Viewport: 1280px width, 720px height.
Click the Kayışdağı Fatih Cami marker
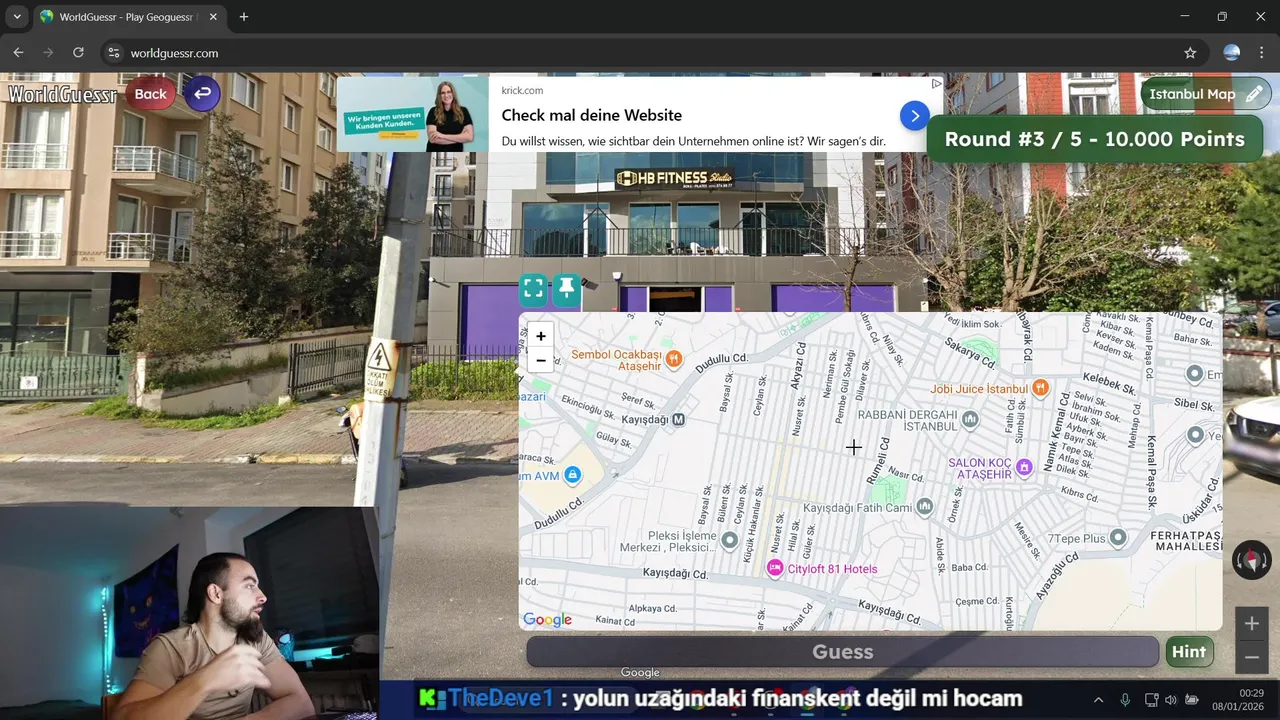(925, 507)
